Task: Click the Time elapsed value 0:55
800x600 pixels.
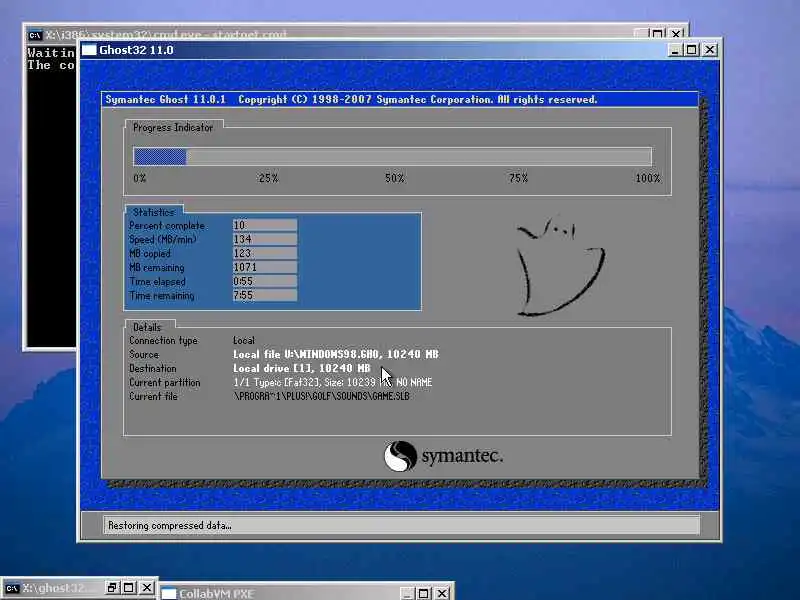Action: pyautogui.click(x=265, y=281)
